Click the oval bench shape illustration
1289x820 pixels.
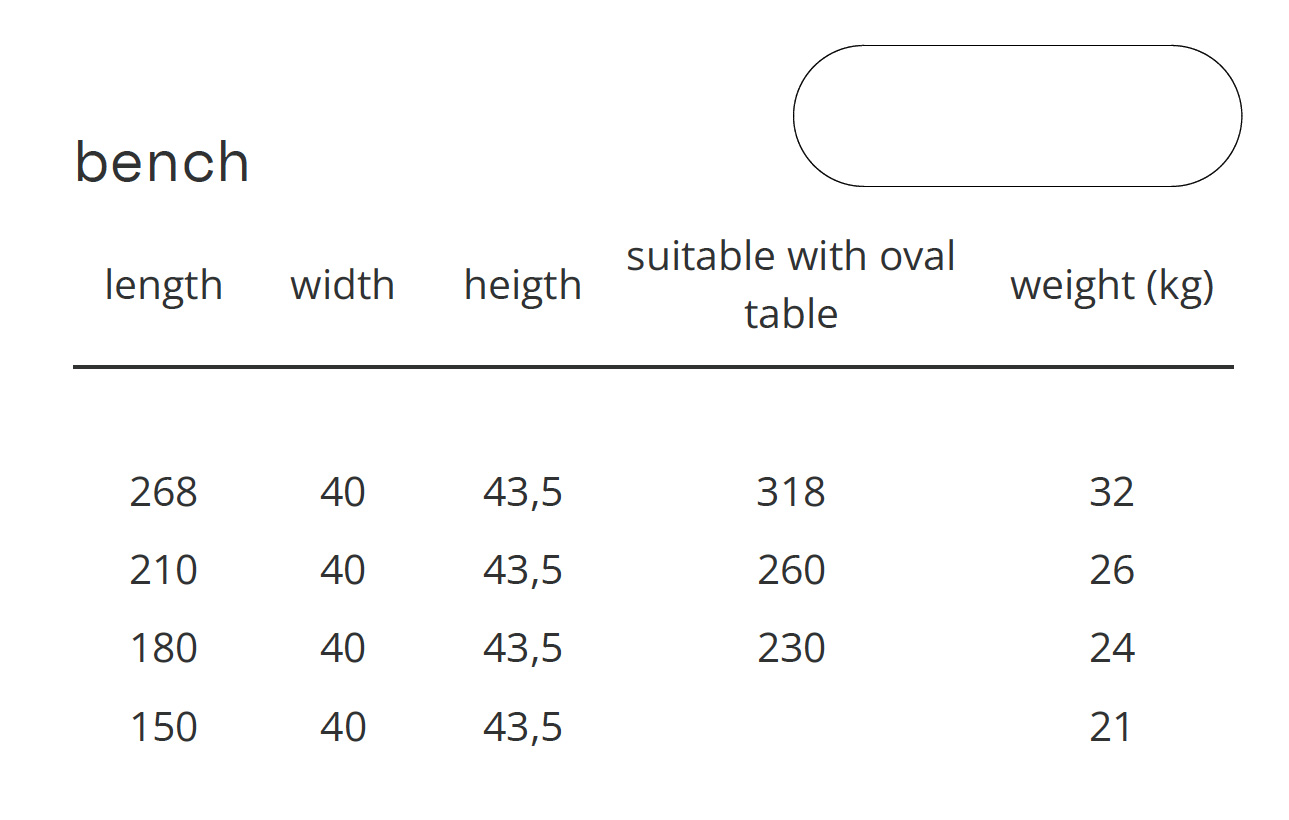pyautogui.click(x=1017, y=116)
